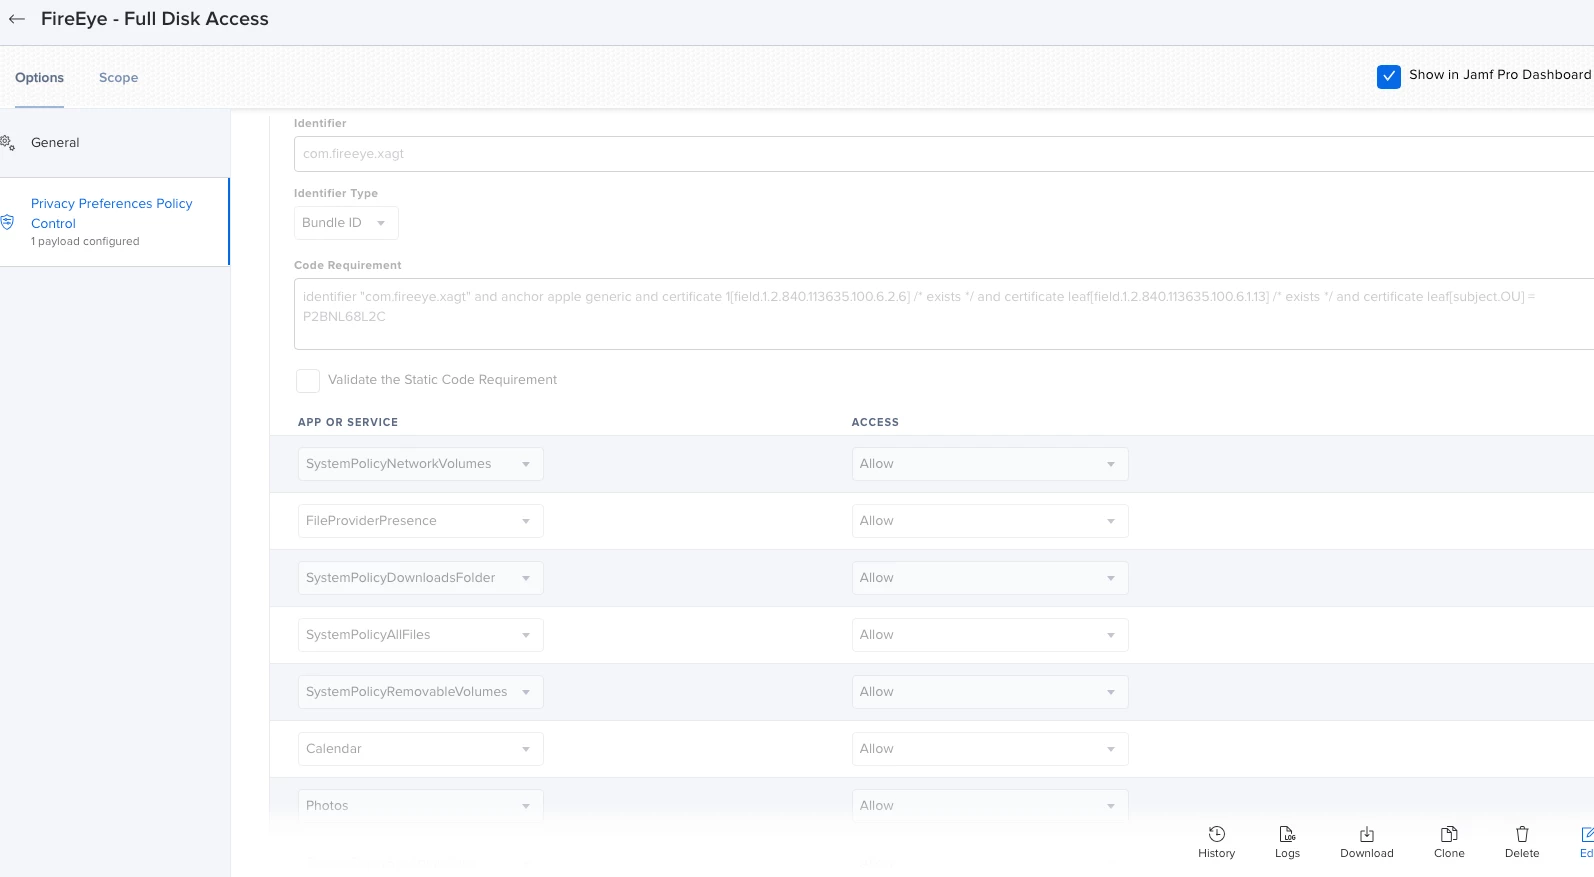Open the Identifier Type Bundle ID dropdown
This screenshot has width=1594, height=877.
click(346, 223)
